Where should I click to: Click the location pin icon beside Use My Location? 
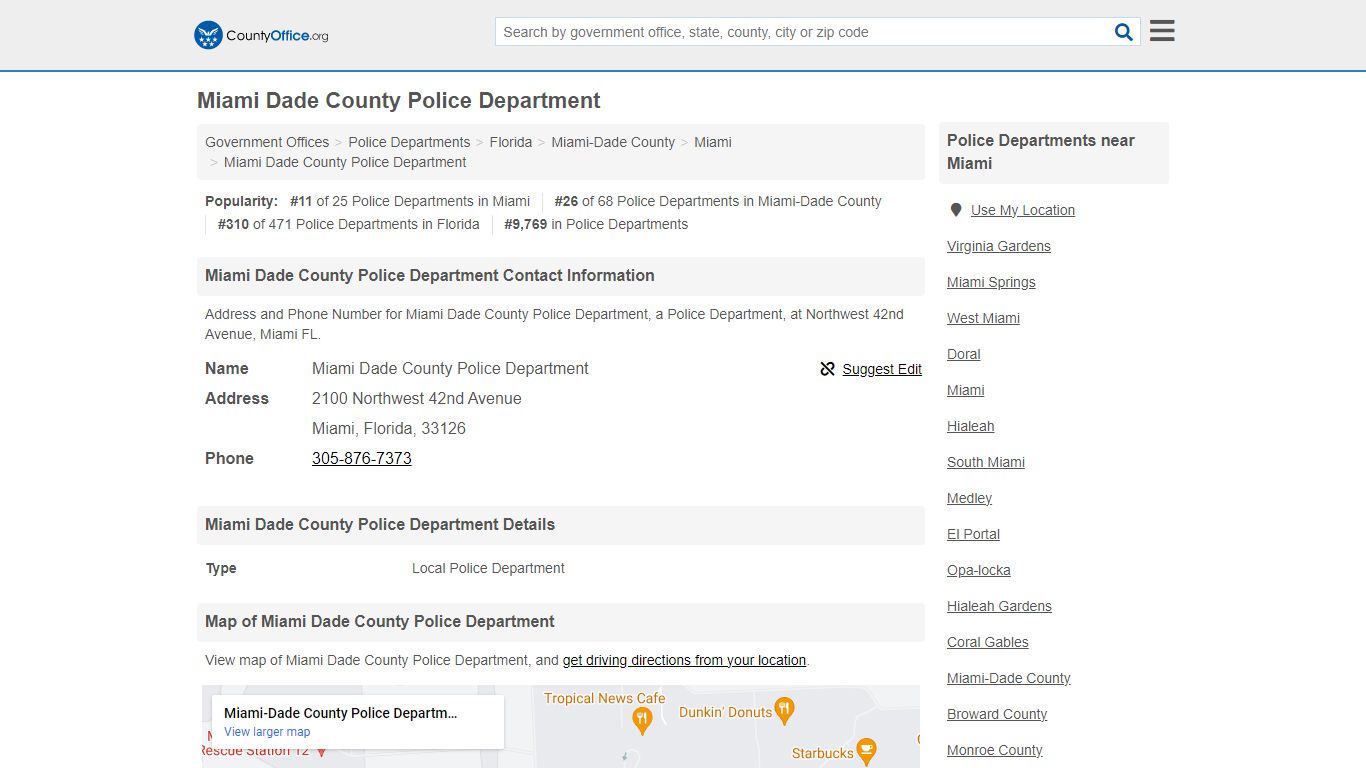[x=956, y=210]
